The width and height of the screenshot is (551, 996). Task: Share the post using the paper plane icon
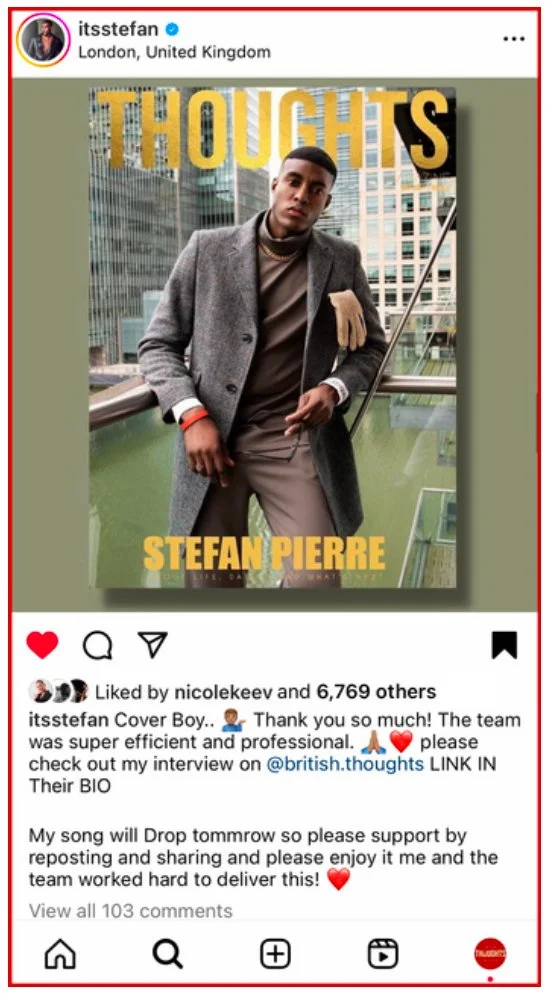(x=153, y=645)
